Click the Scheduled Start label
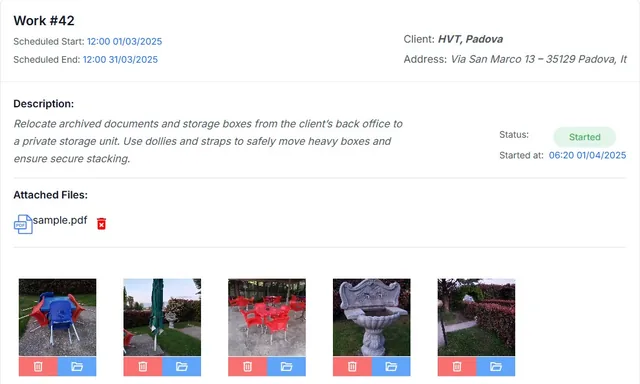 pos(49,42)
